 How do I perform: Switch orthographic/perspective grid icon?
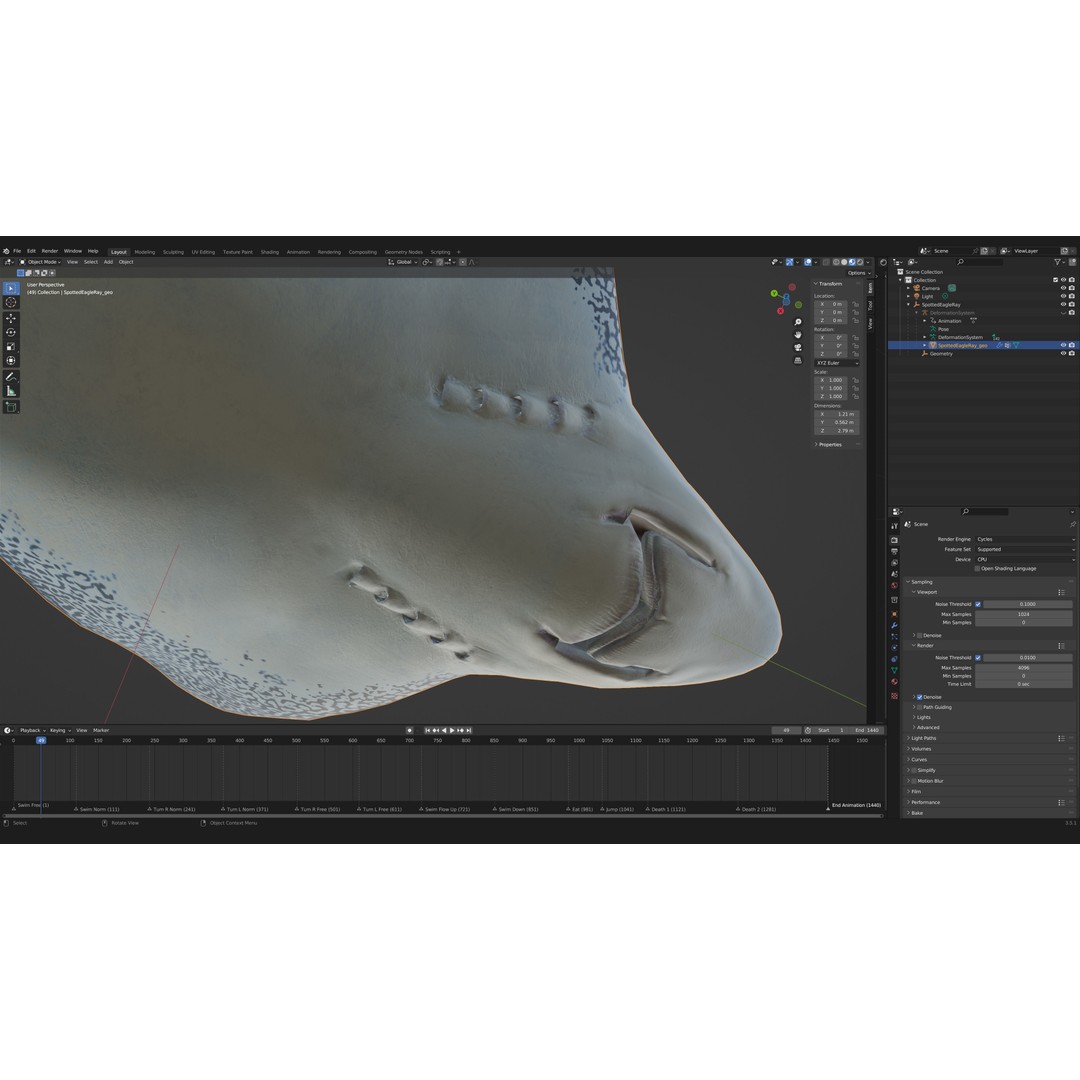tap(798, 360)
